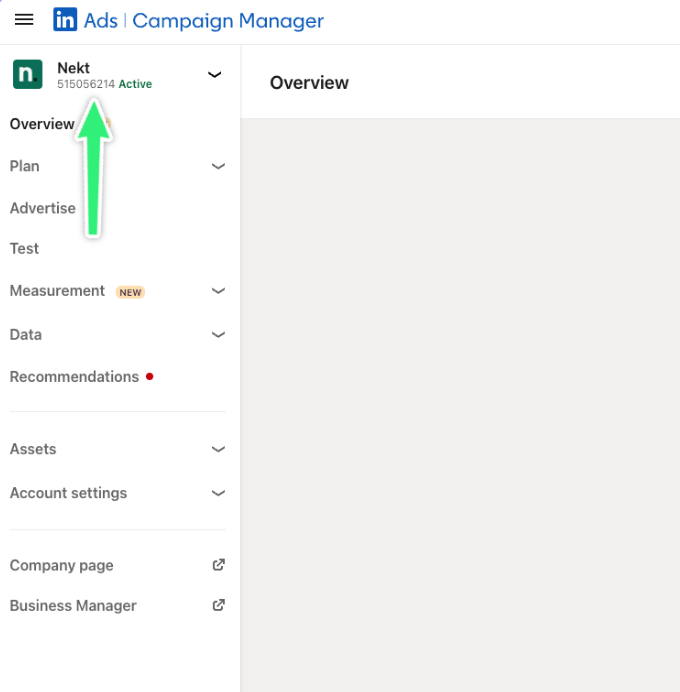The image size is (680, 692).
Task: Open the hamburger navigation menu
Action: point(24,19)
